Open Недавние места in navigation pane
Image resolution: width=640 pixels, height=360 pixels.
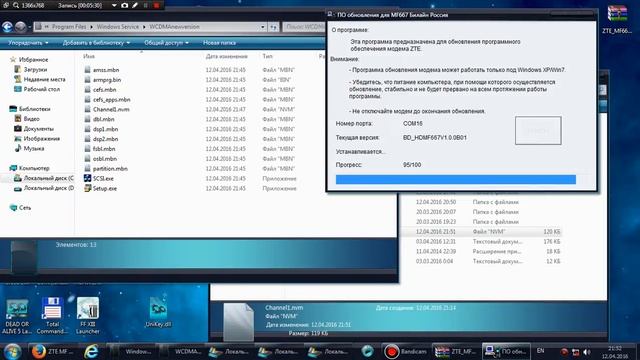coord(44,79)
